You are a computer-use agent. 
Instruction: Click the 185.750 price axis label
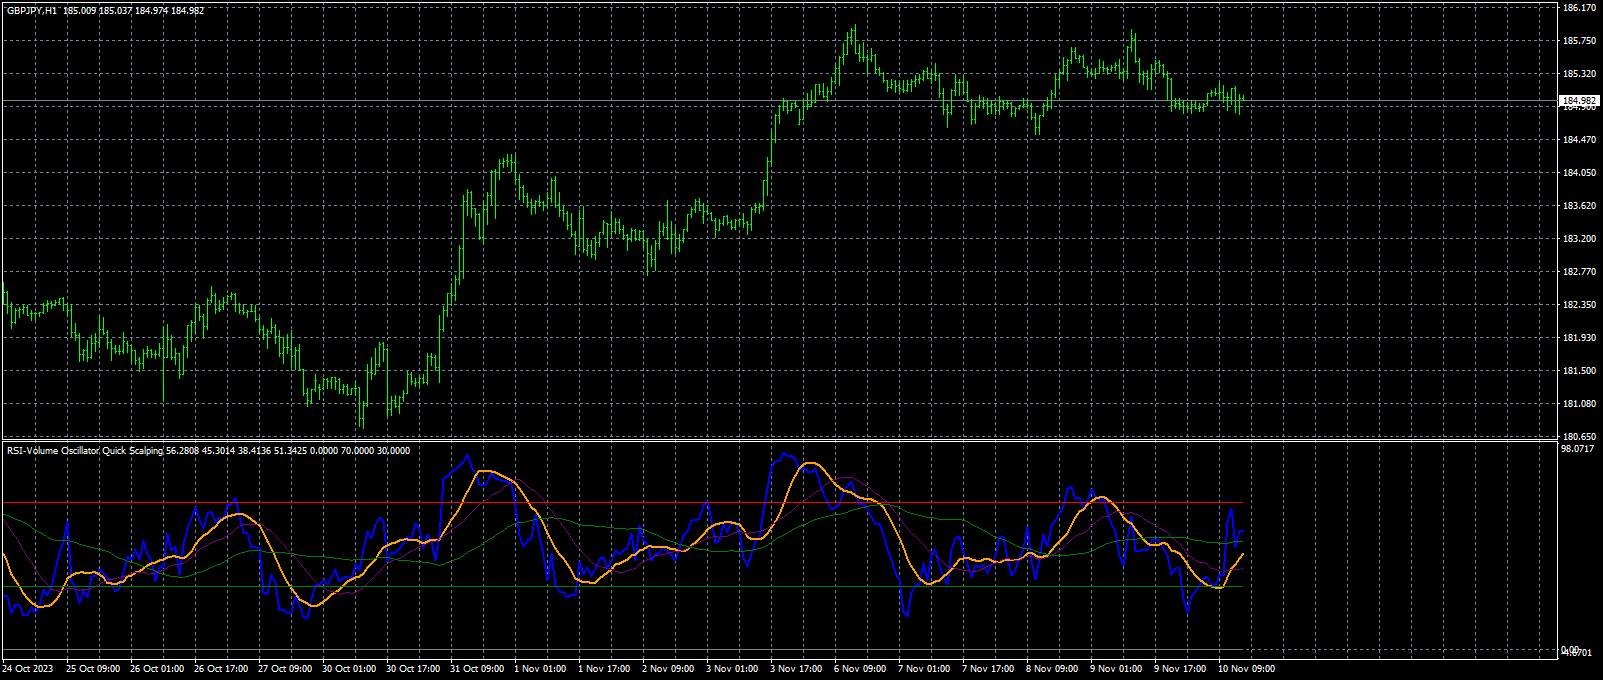click(1579, 41)
